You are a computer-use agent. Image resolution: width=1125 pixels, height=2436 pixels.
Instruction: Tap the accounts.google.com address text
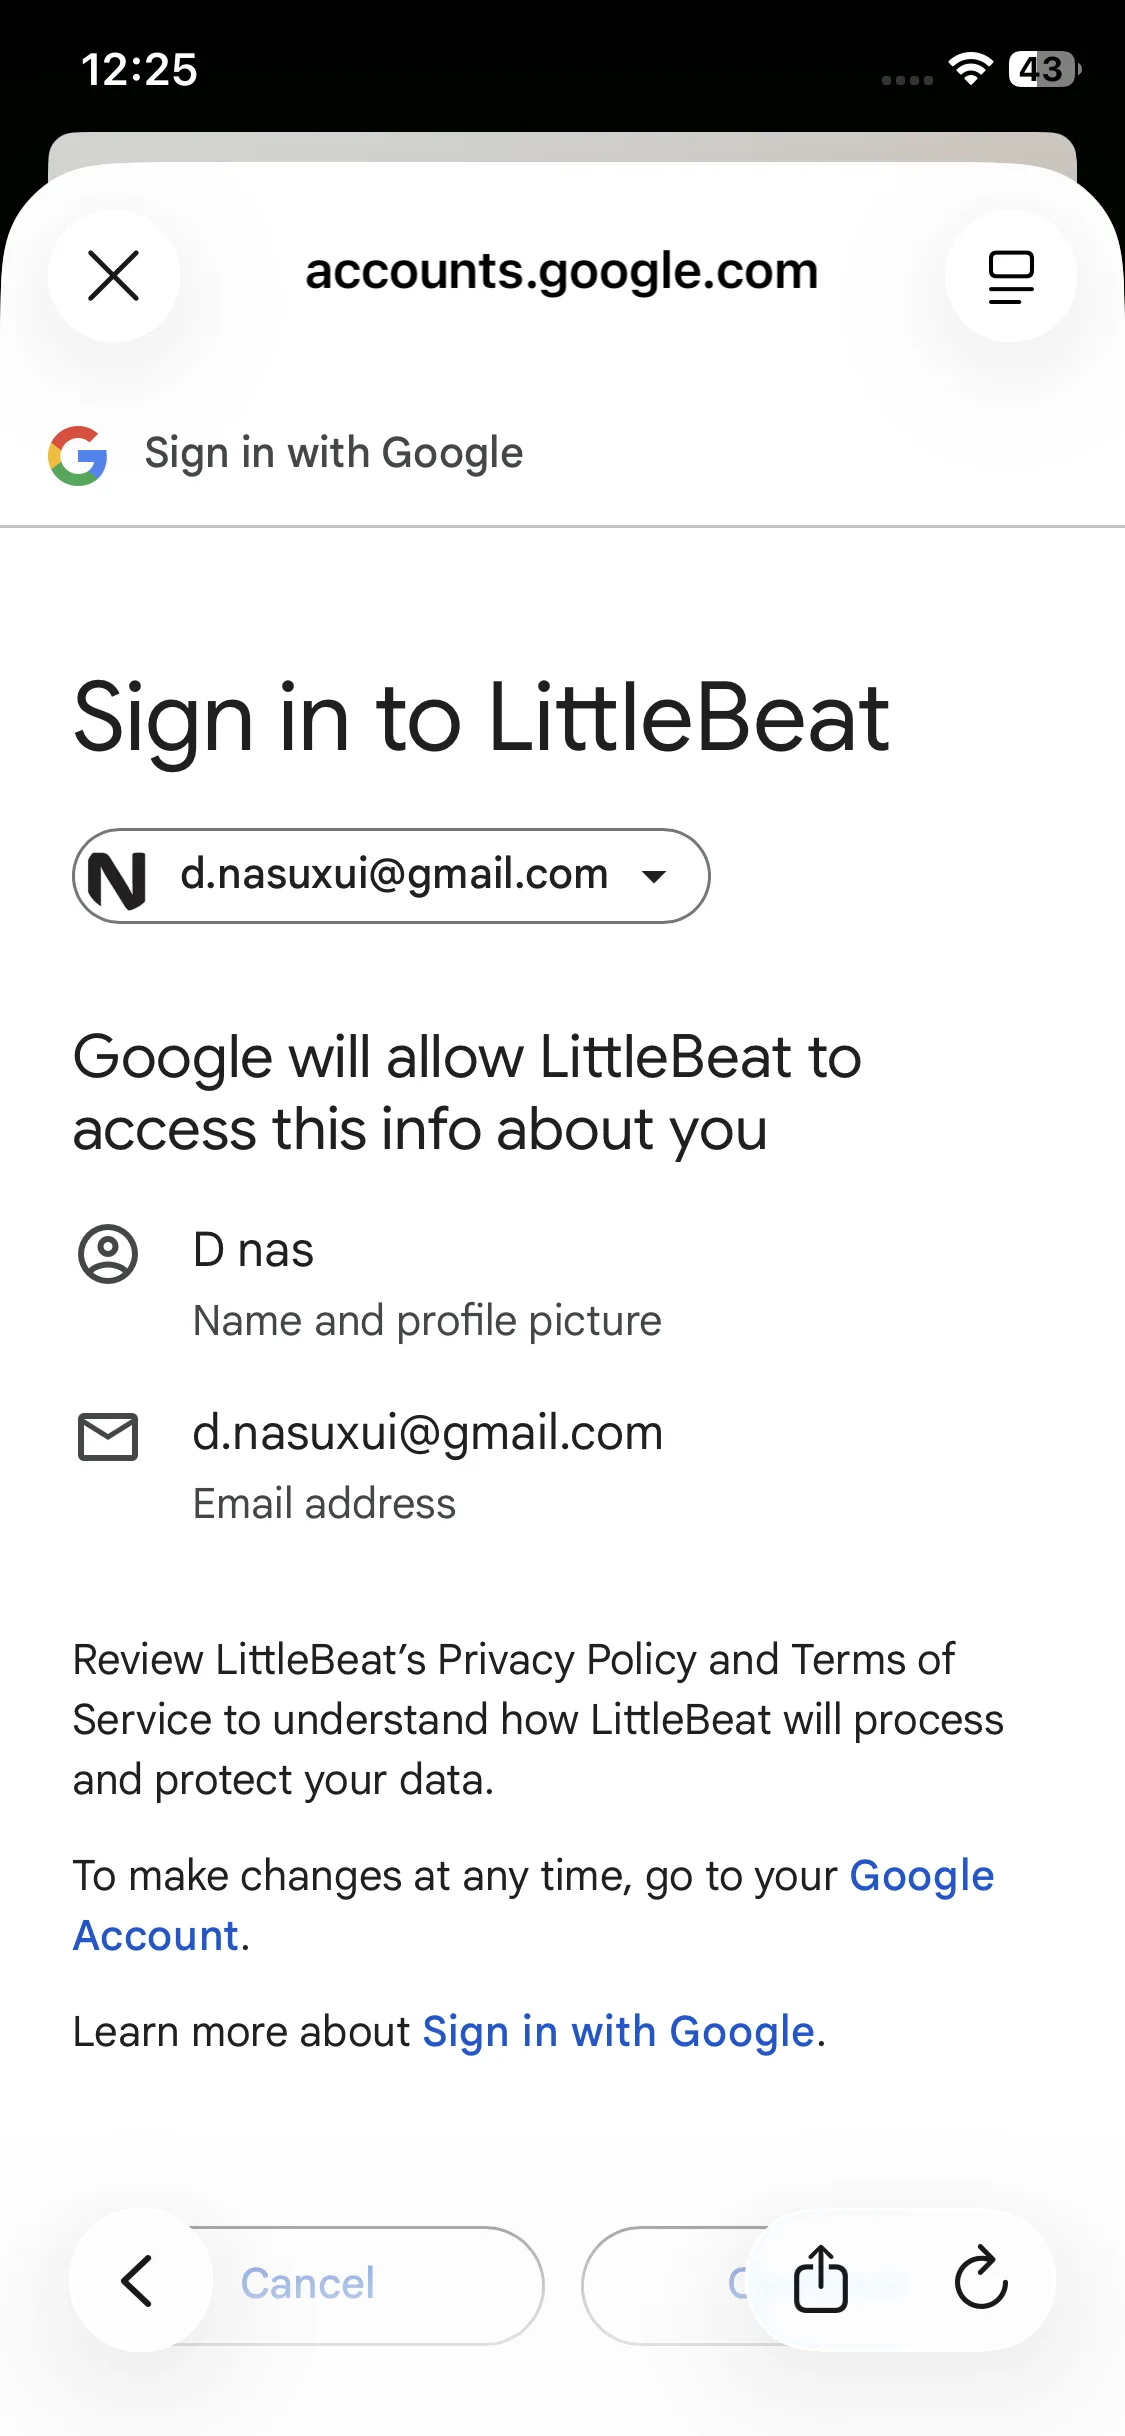coord(561,272)
